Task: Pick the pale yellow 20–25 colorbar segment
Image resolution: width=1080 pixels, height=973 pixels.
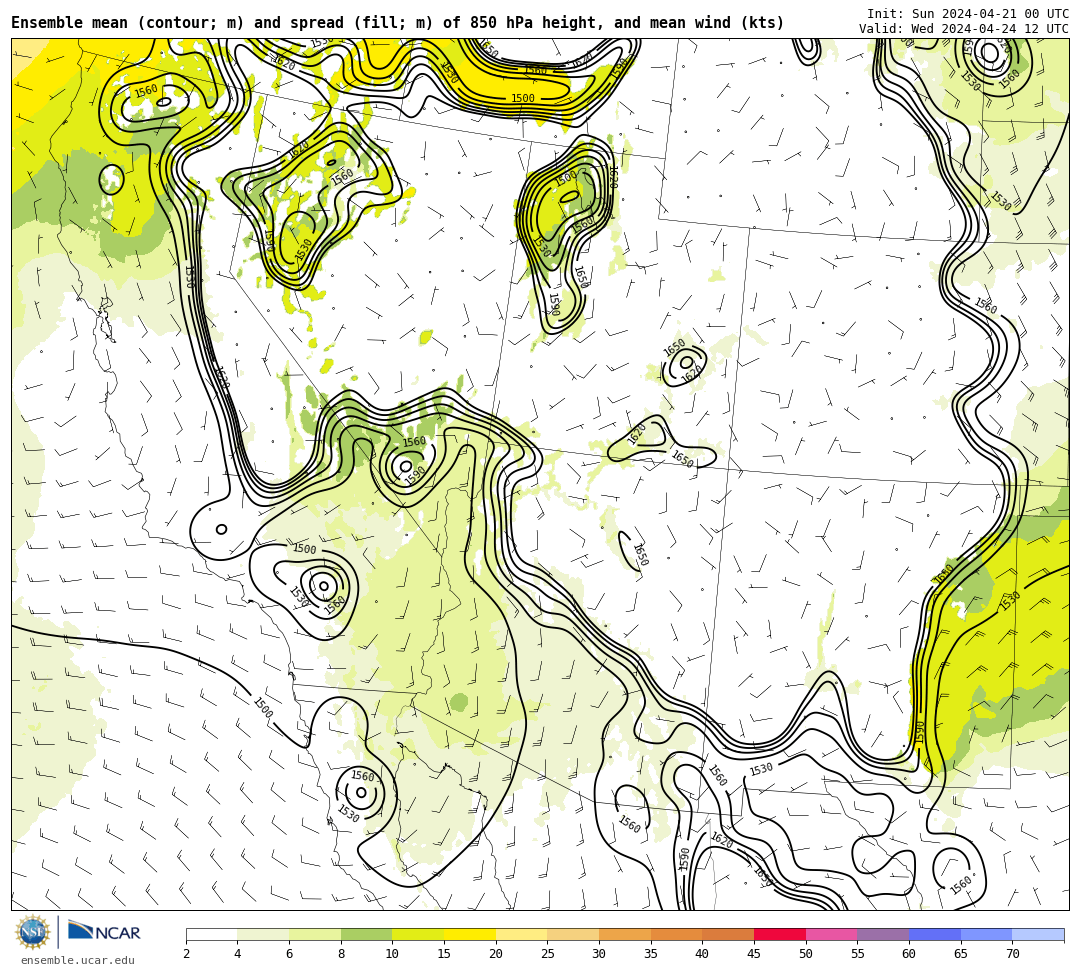Action: click(x=521, y=934)
